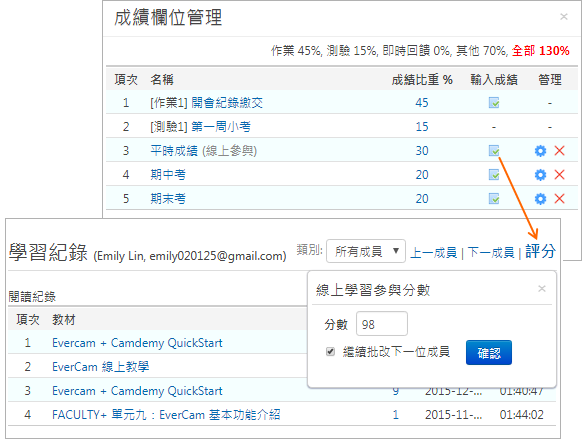
Task: Click weight value 15 in 第一周小考 row
Action: pyautogui.click(x=422, y=127)
